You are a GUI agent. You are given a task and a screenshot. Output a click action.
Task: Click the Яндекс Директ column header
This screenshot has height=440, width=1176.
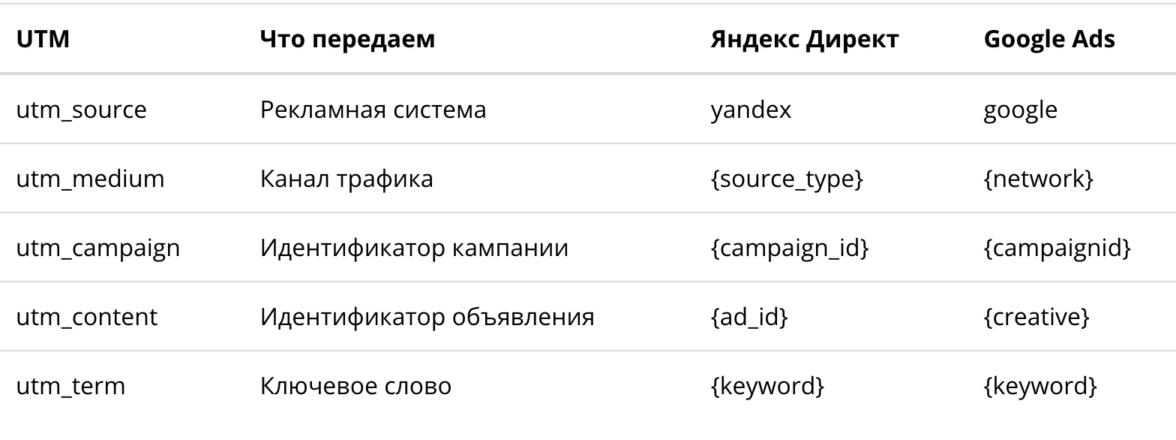click(803, 42)
